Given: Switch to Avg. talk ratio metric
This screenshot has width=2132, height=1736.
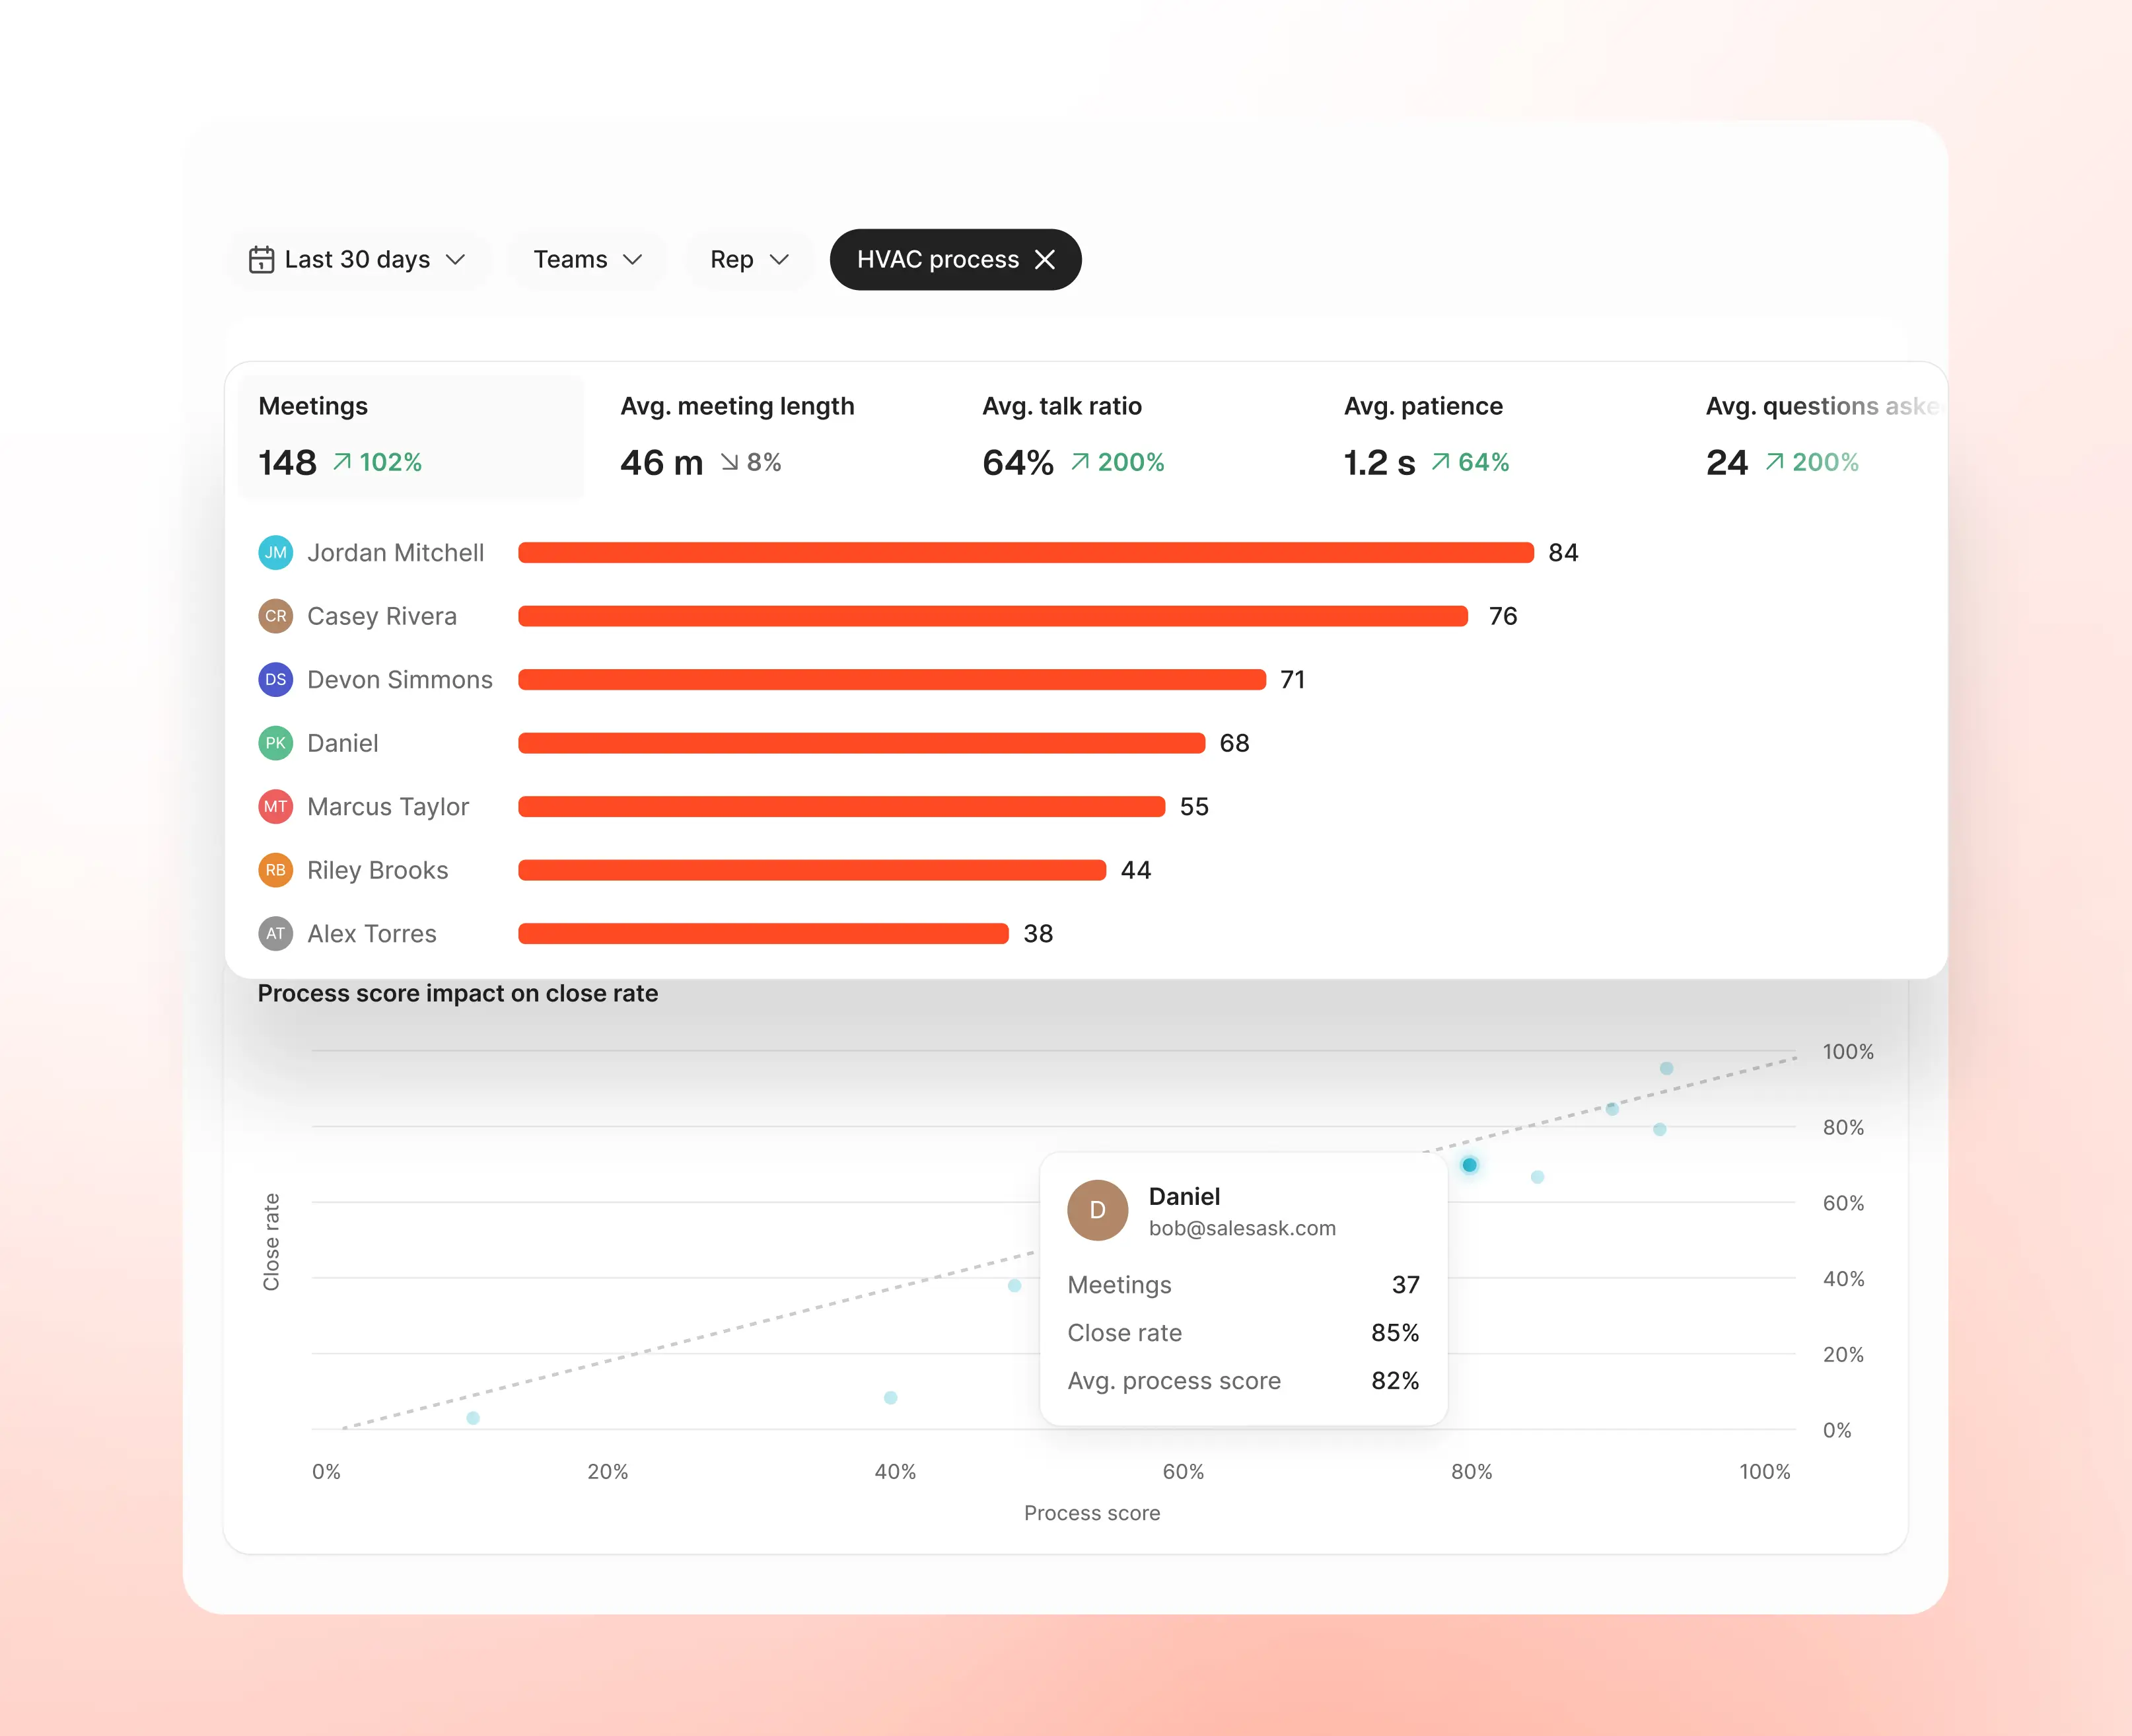Looking at the screenshot, I should click(x=1135, y=437).
